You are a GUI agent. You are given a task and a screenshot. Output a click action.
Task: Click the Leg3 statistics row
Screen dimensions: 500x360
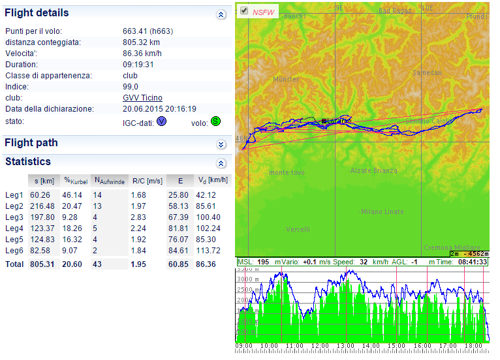[116, 217]
